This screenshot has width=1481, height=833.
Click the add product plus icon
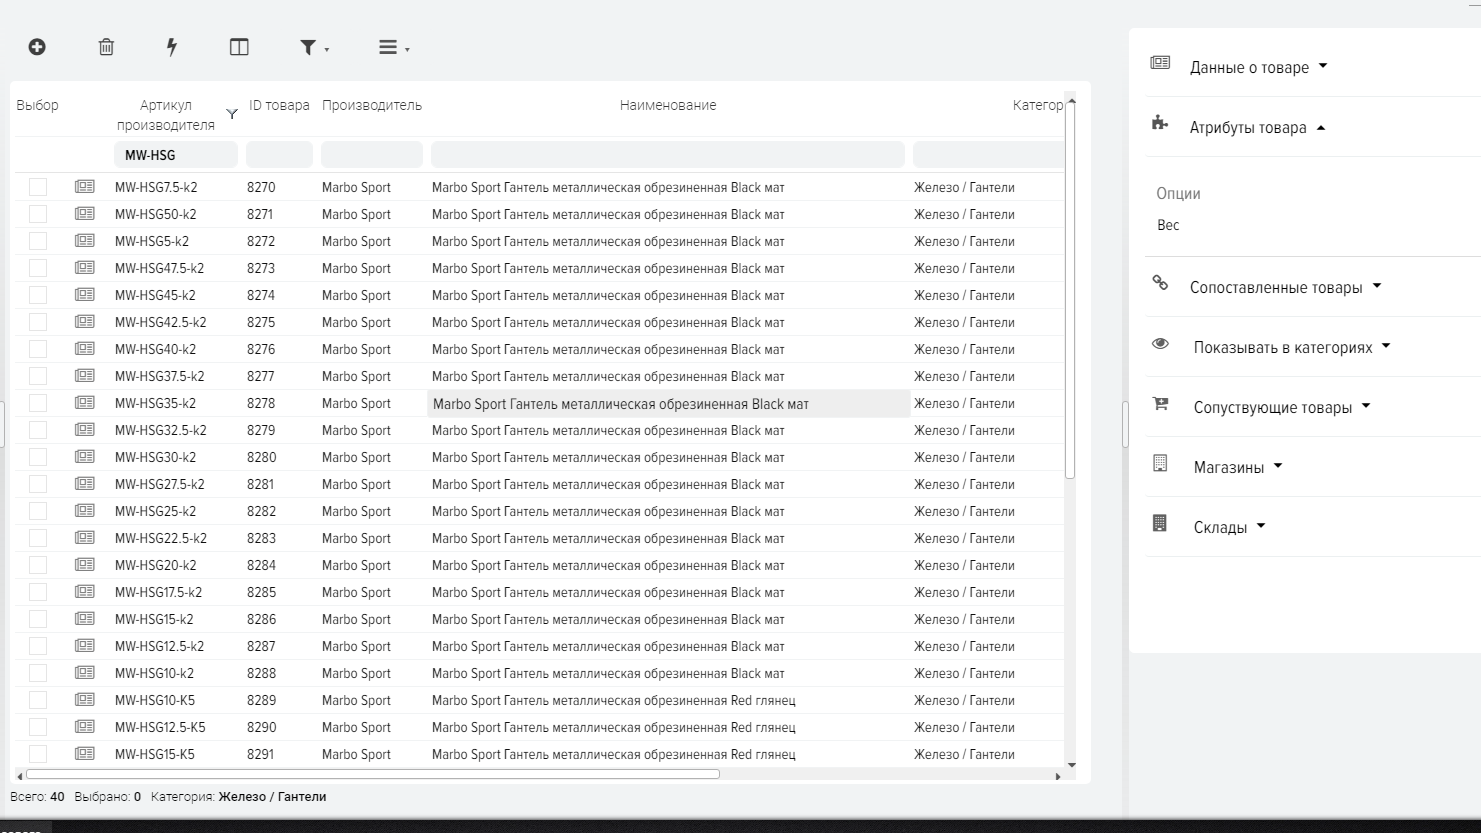click(37, 47)
